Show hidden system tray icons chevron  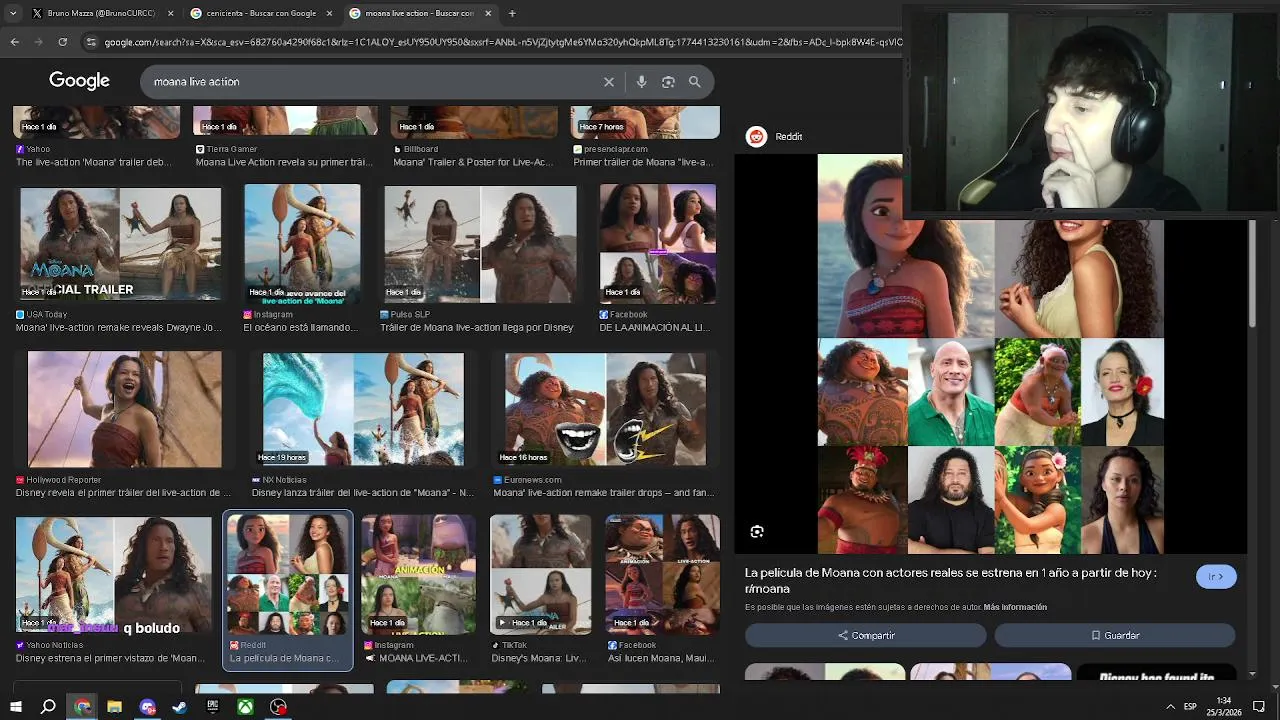click(x=1170, y=707)
